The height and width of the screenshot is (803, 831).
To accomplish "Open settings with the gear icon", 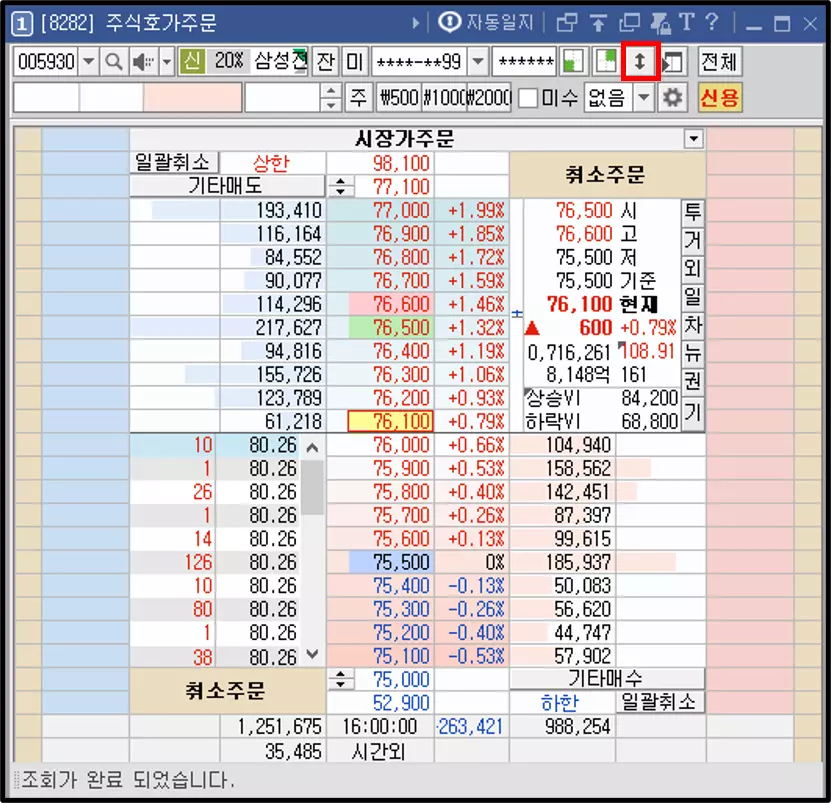I will pos(673,98).
